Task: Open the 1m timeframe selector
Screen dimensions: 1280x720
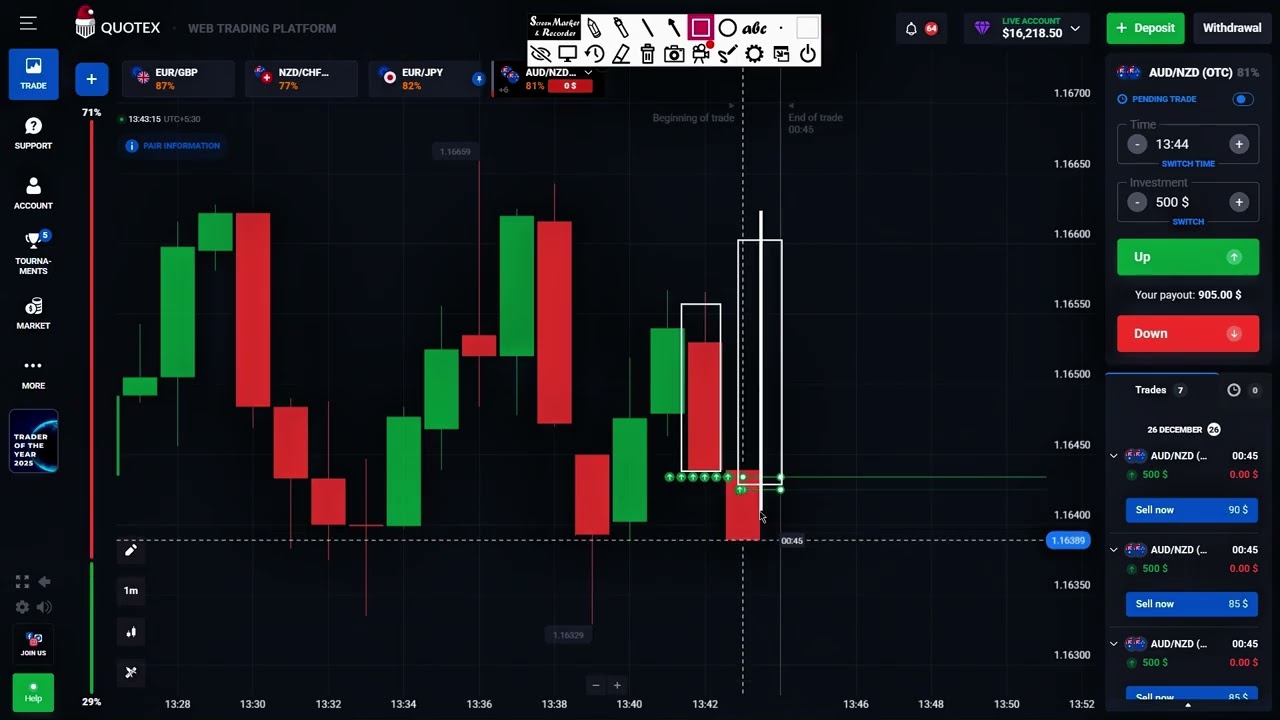Action: (x=131, y=591)
